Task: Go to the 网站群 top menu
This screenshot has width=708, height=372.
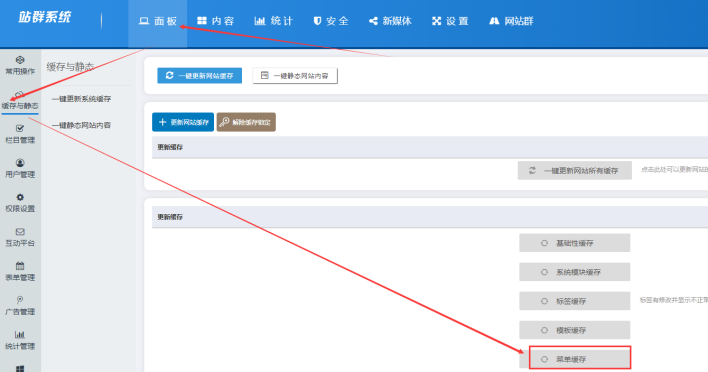Action: coord(512,21)
